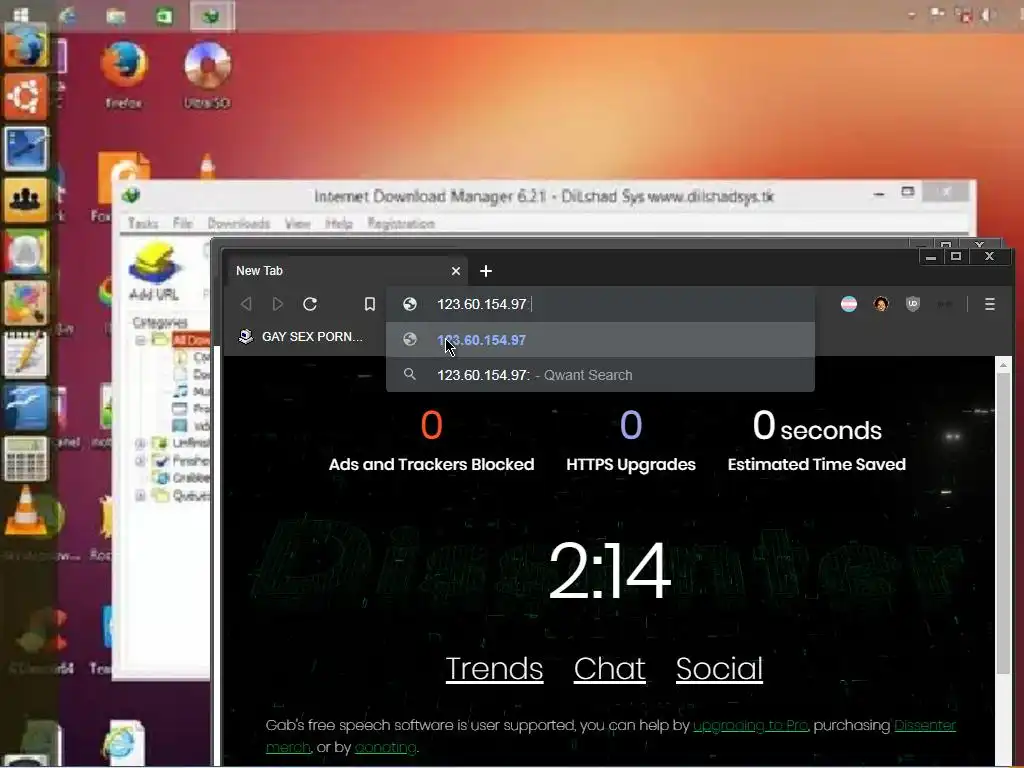Click the Estimated Time Saved counter
Screen dimensions: 1024x768
816,441
